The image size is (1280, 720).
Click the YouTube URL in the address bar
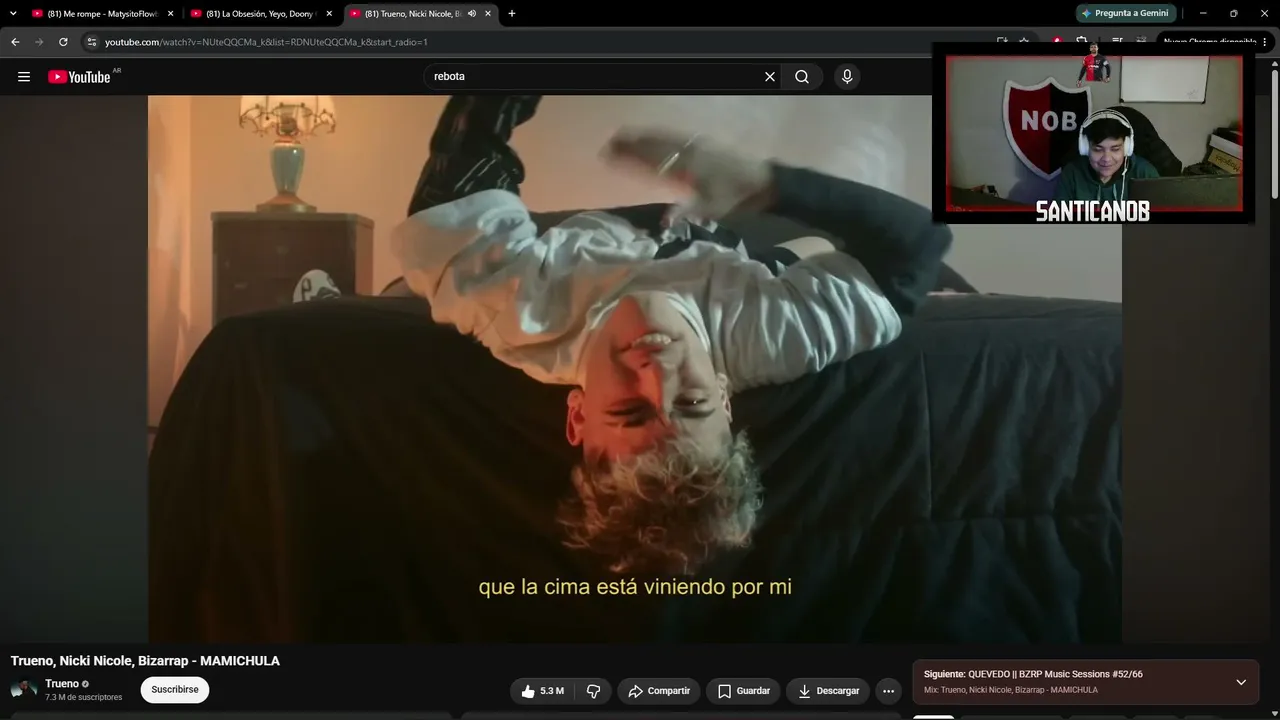pyautogui.click(x=266, y=42)
